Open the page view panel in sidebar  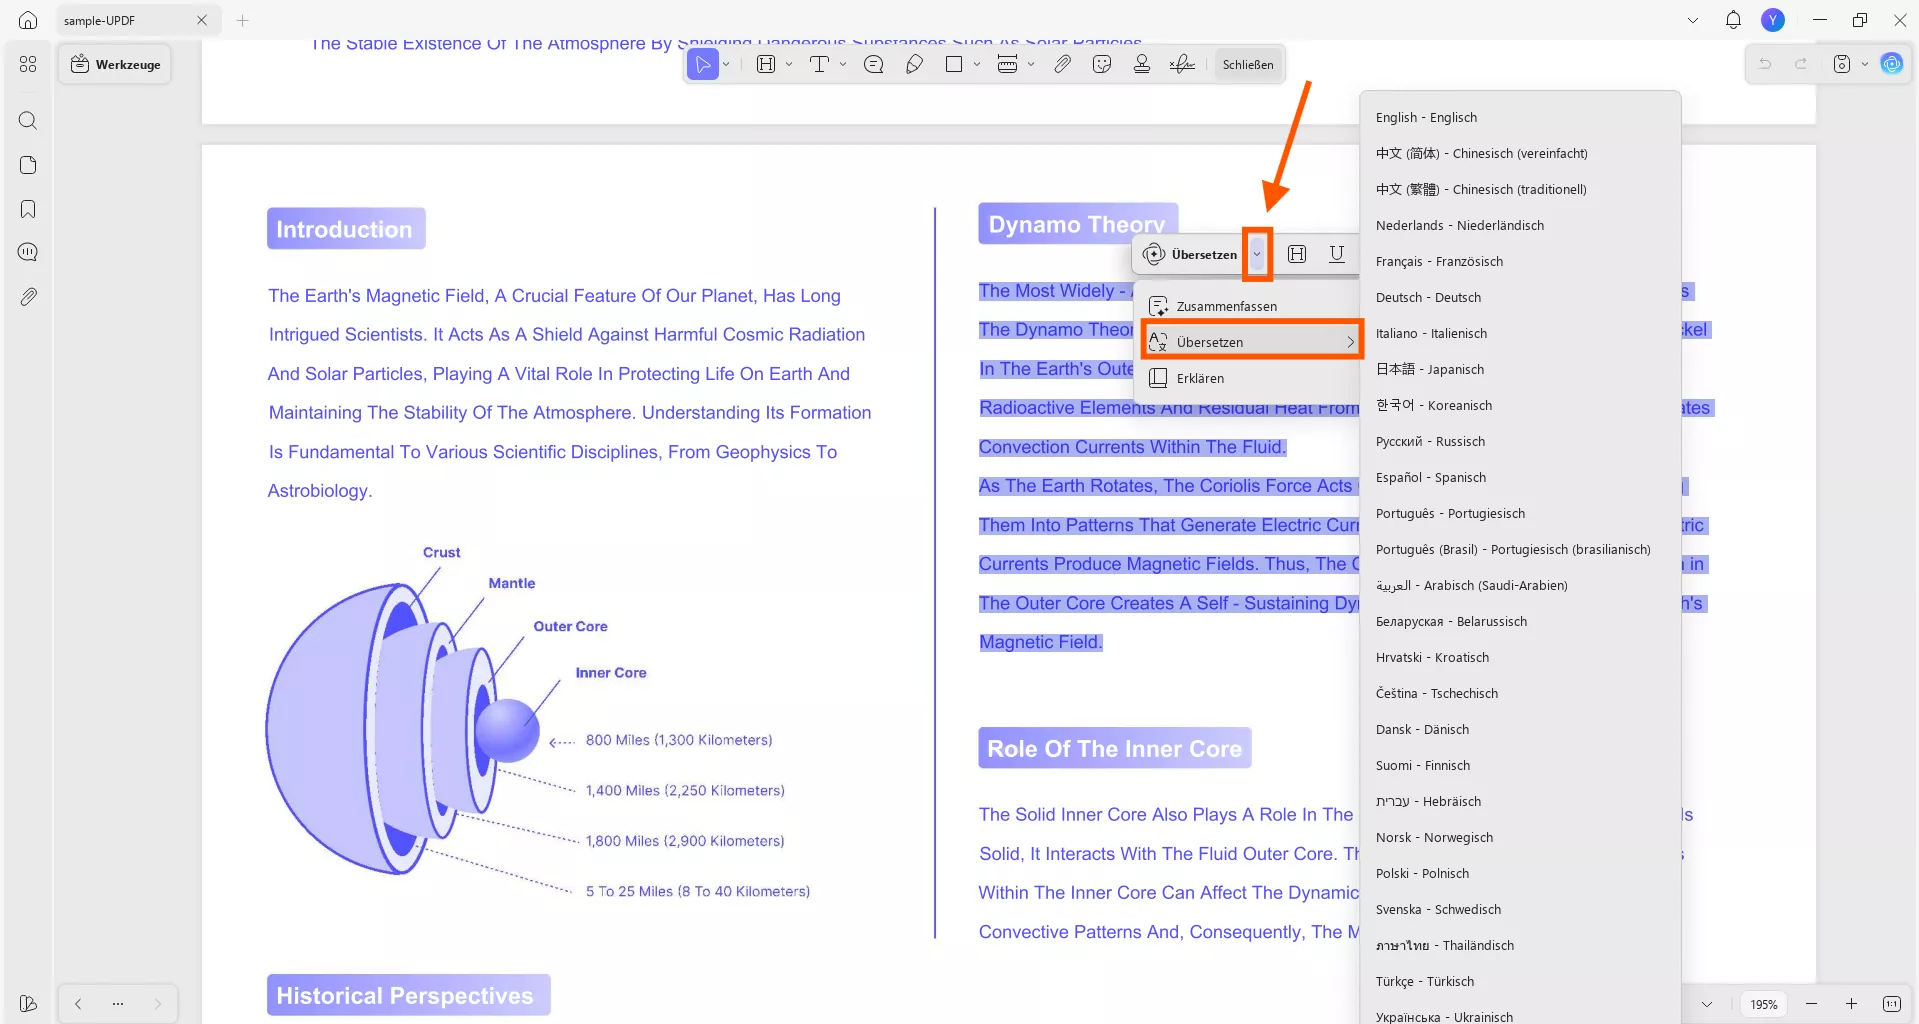pos(28,165)
